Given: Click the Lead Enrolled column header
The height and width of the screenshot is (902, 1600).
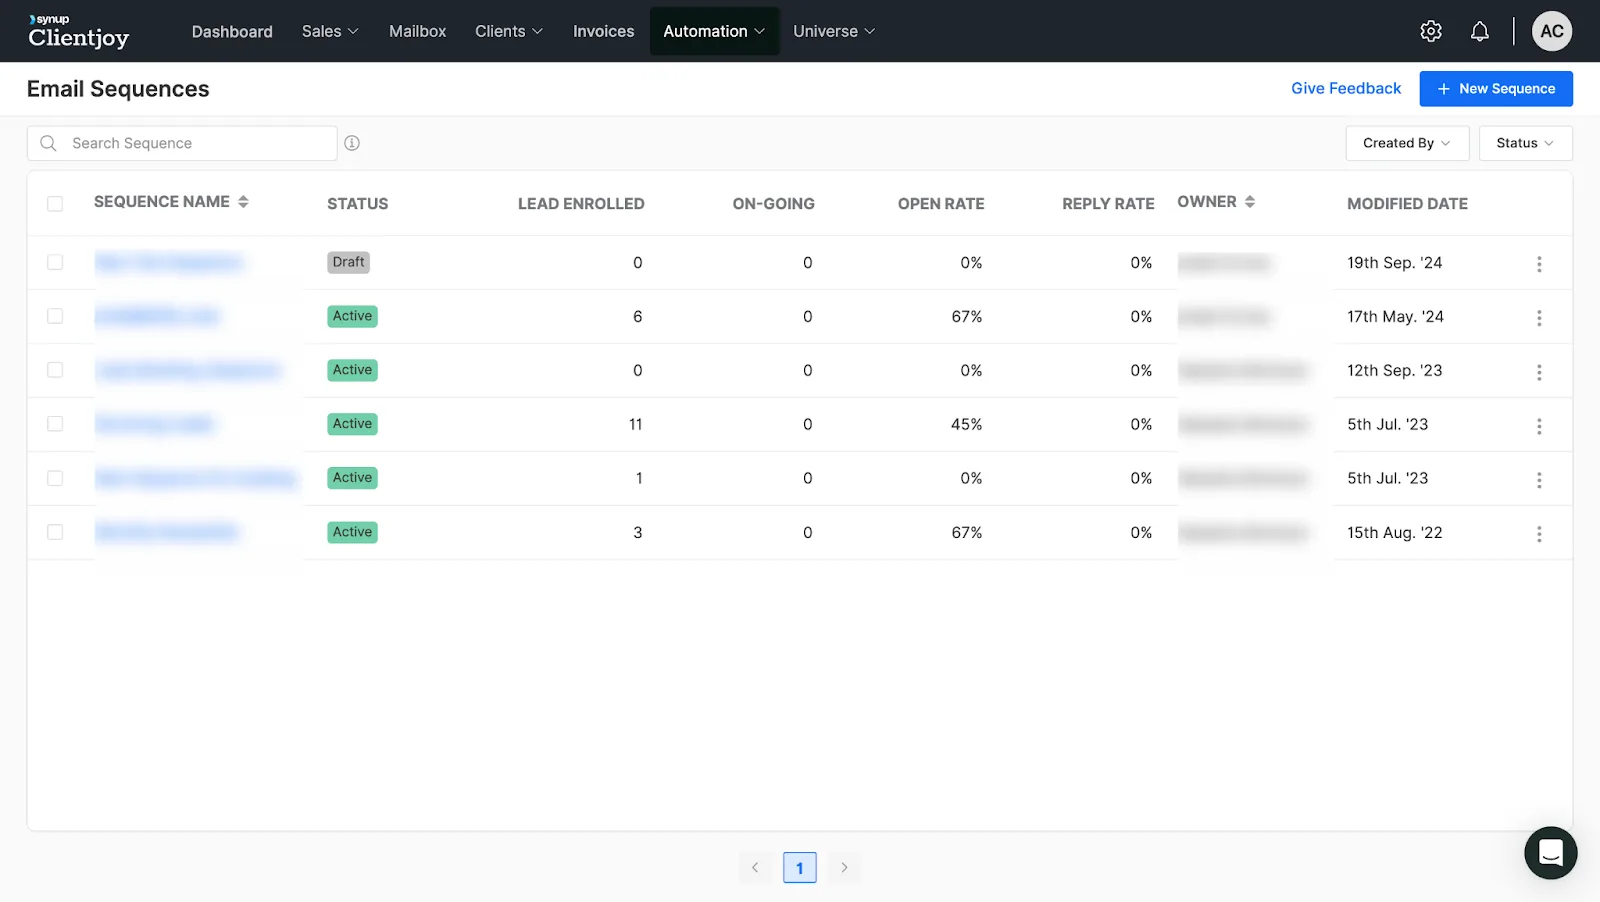Looking at the screenshot, I should pos(581,204).
